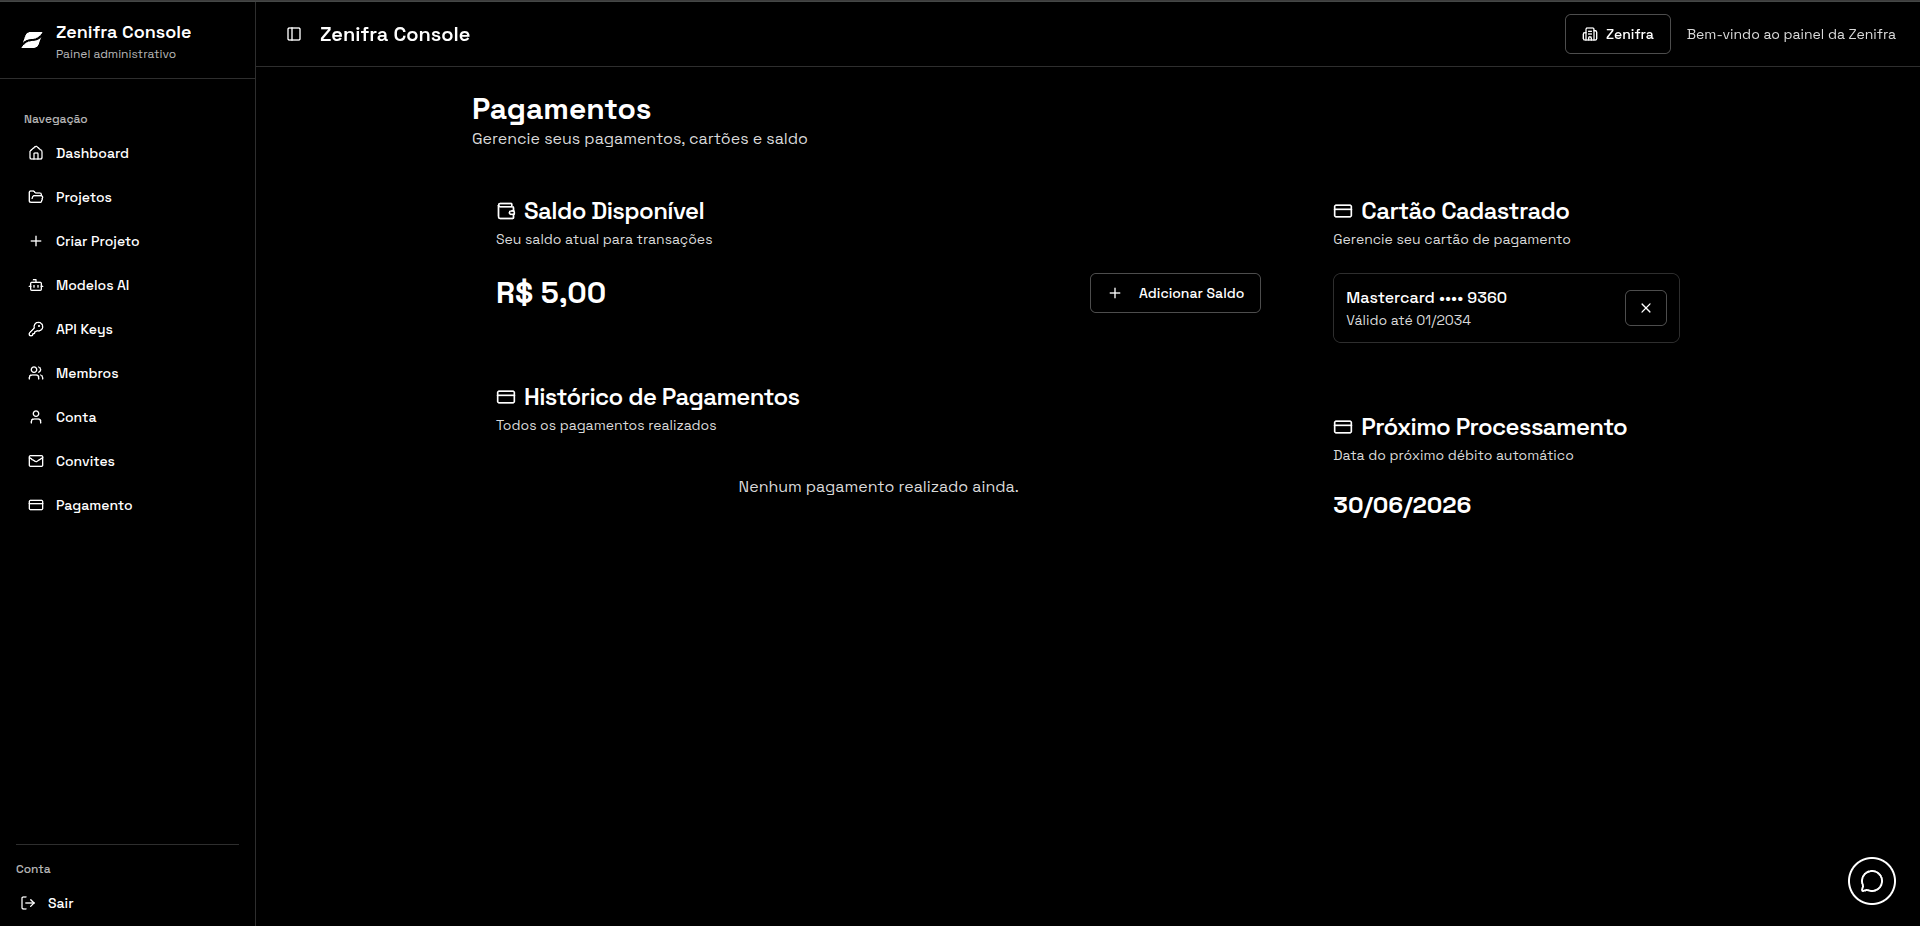Click the Pagamento card icon in sidebar

(36, 505)
